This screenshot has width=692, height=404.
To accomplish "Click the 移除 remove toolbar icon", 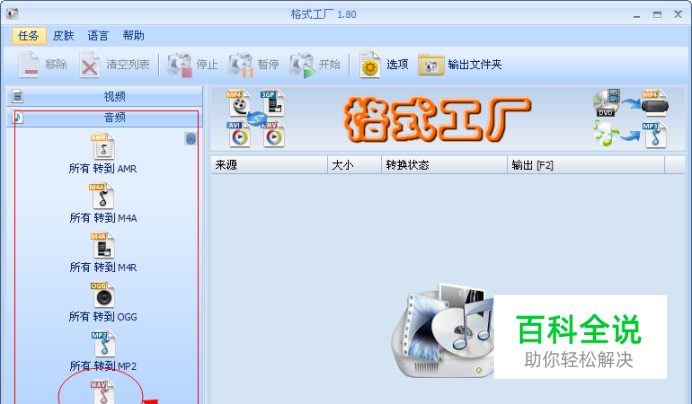I will (29, 65).
